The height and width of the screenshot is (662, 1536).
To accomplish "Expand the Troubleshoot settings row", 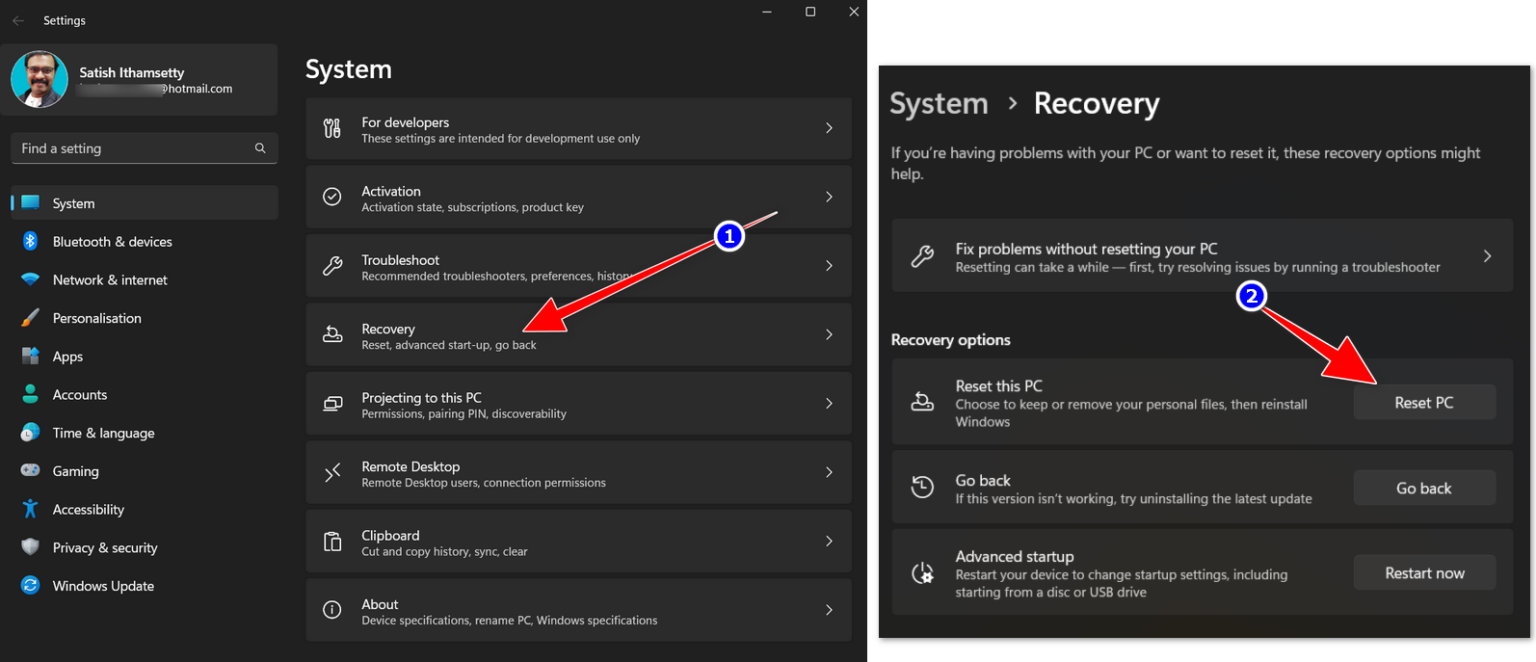I will [x=578, y=266].
